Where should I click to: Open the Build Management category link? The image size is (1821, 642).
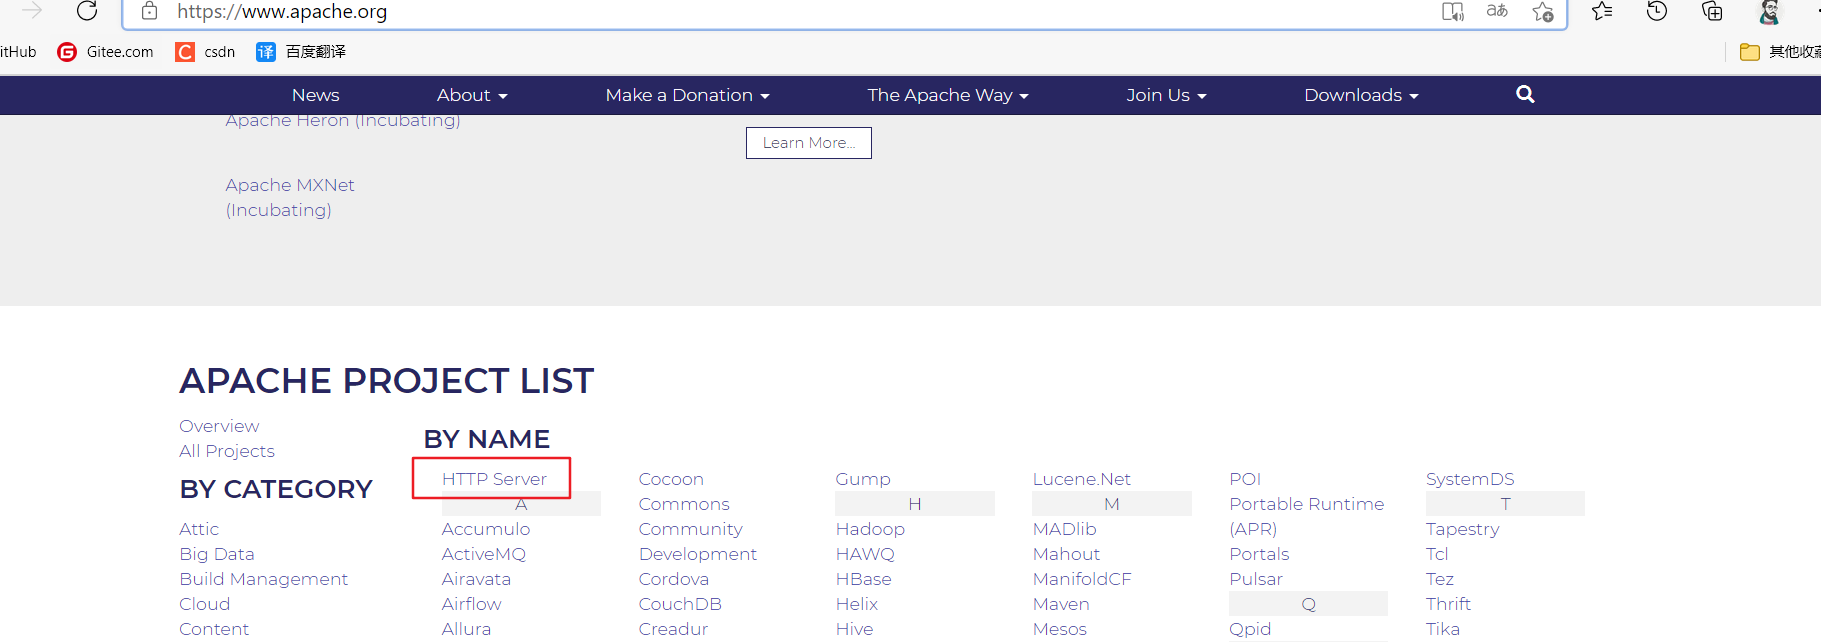tap(264, 579)
